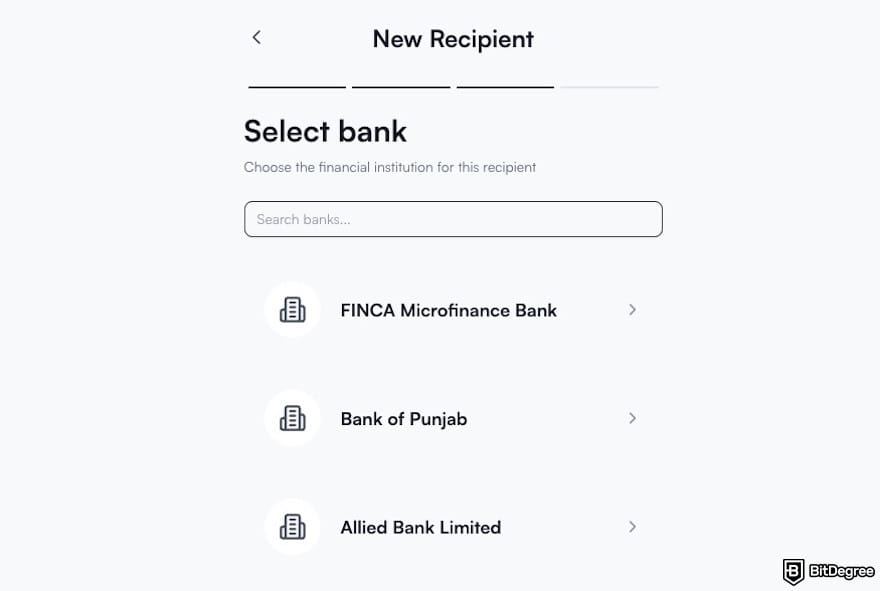Select Allied Bank Limited from the list
880x591 pixels.
click(x=420, y=527)
